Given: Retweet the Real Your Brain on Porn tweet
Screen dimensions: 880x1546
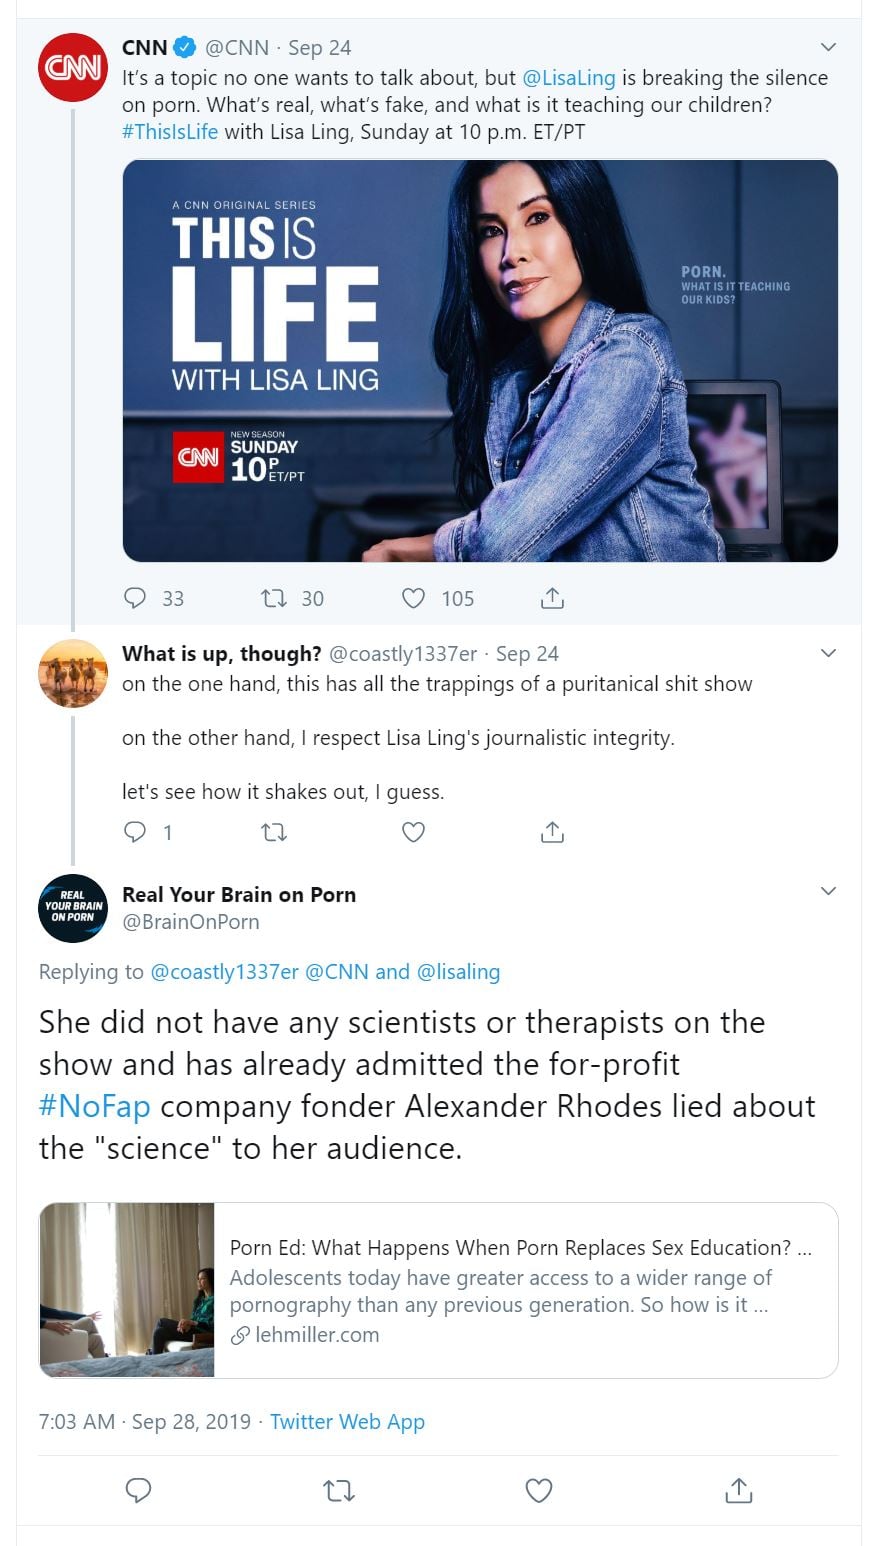Looking at the screenshot, I should [x=338, y=1491].
